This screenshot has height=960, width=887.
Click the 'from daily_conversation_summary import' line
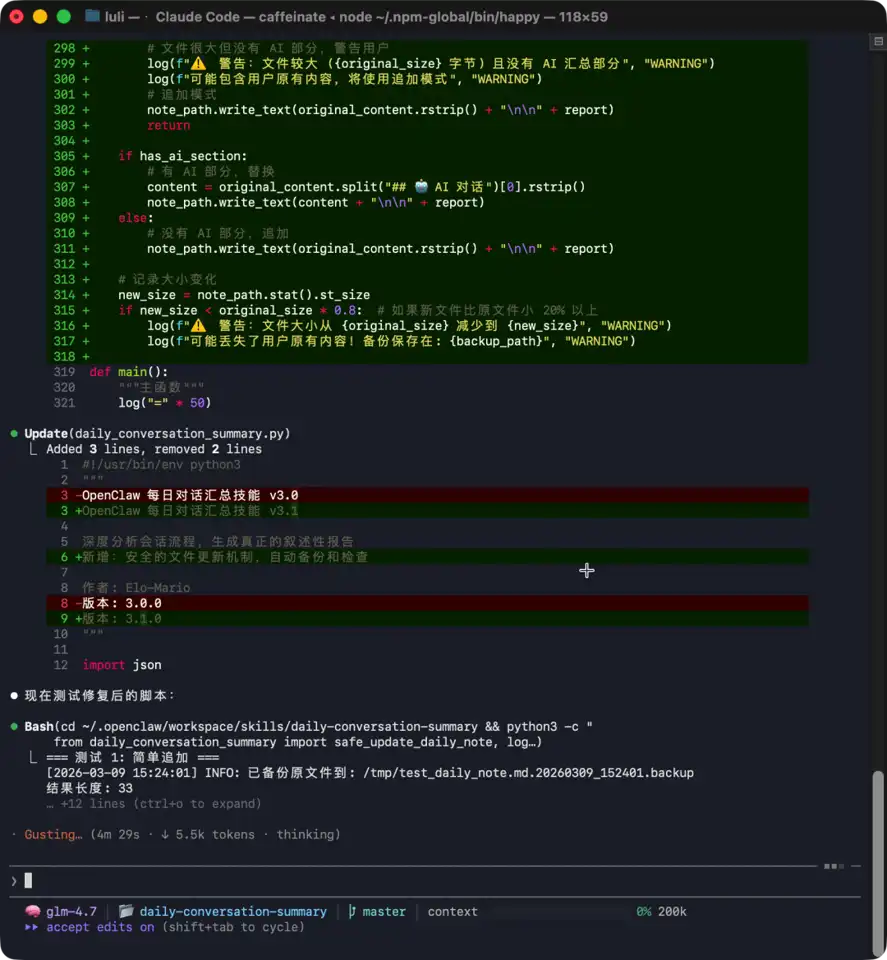click(x=298, y=741)
